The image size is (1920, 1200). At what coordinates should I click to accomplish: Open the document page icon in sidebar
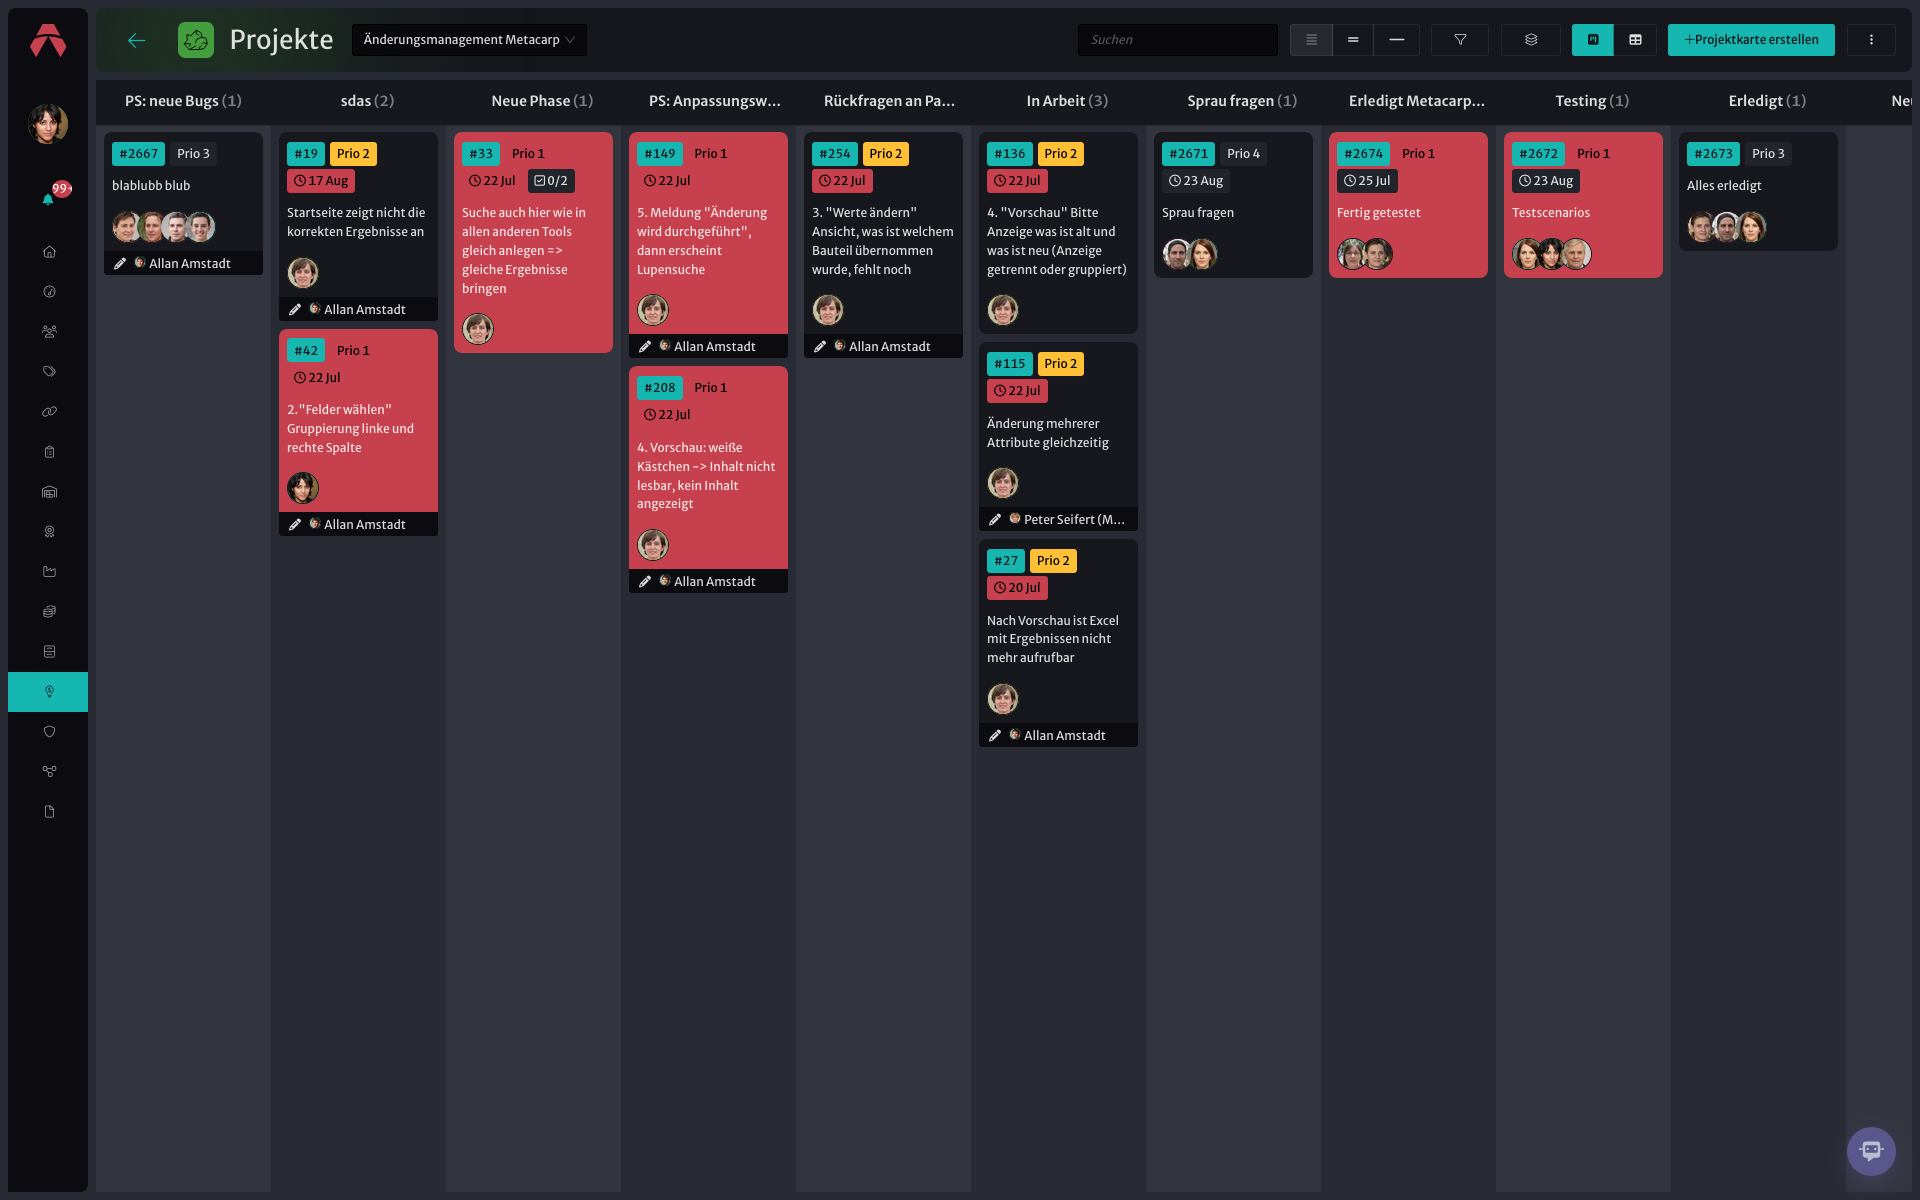[49, 812]
